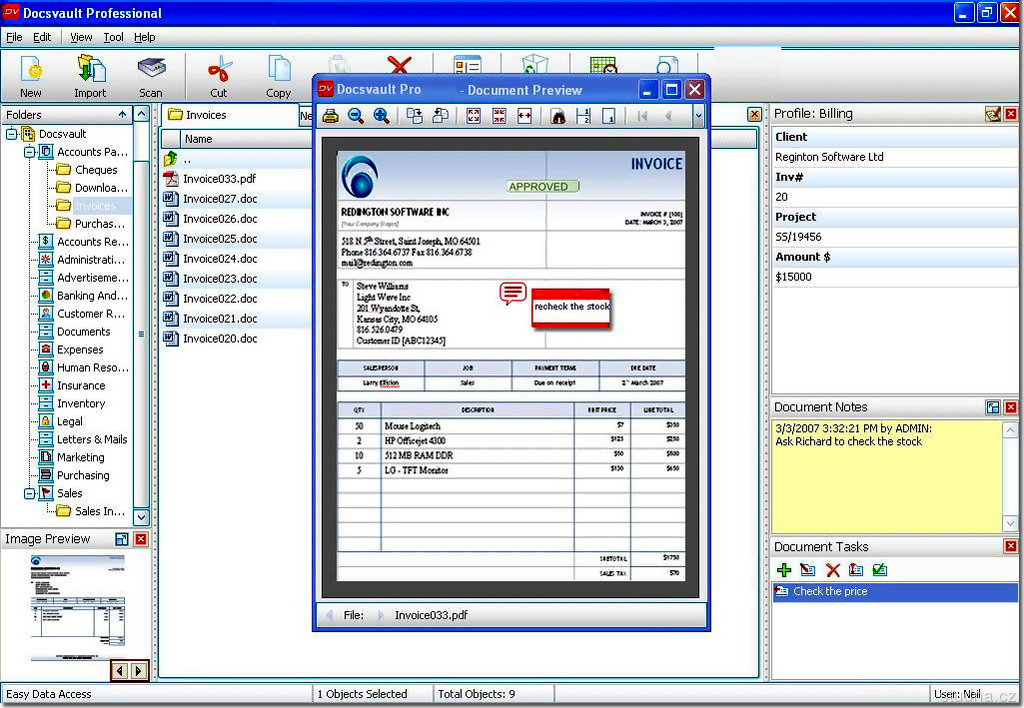Open the preview toolbar overflow dropdown arrow
This screenshot has width=1024, height=708.
(x=698, y=116)
